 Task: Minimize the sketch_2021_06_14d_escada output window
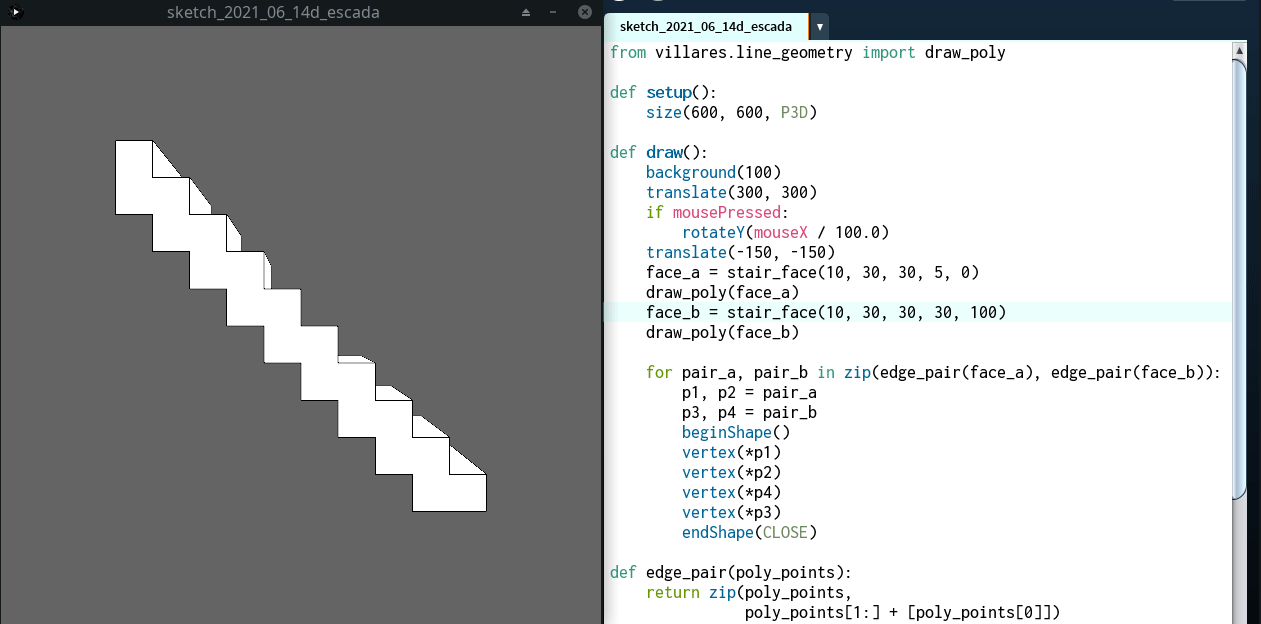pyautogui.click(x=553, y=12)
